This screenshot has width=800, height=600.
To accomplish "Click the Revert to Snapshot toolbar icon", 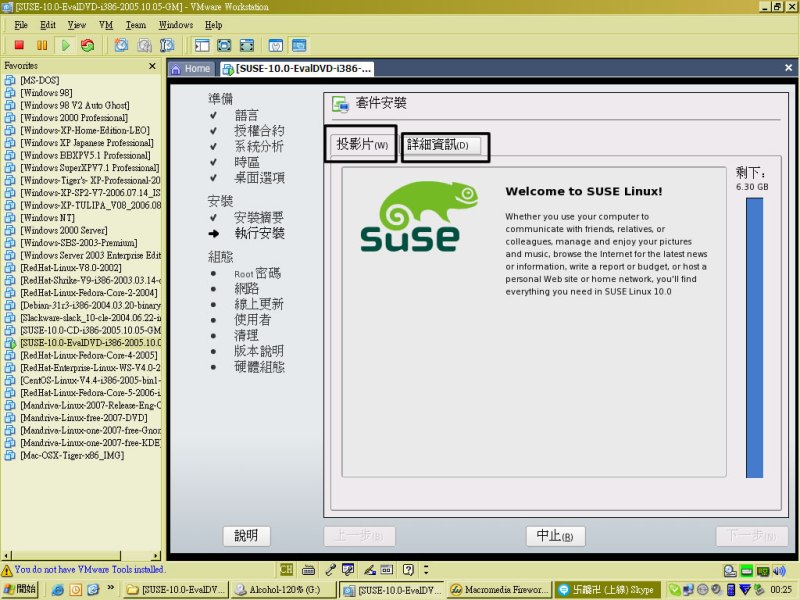I will [144, 45].
